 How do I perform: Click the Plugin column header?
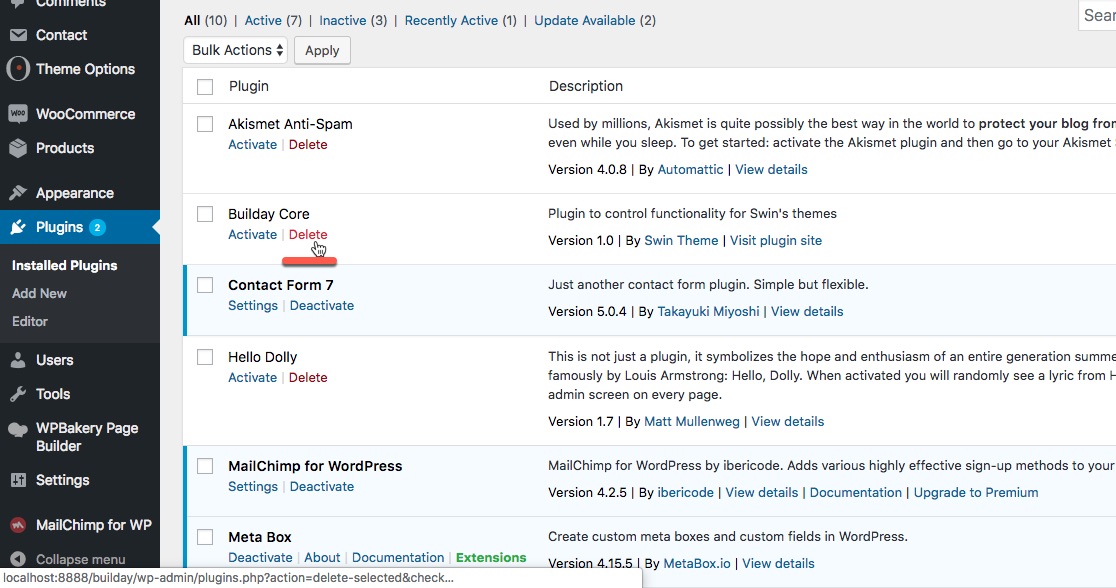tap(248, 86)
